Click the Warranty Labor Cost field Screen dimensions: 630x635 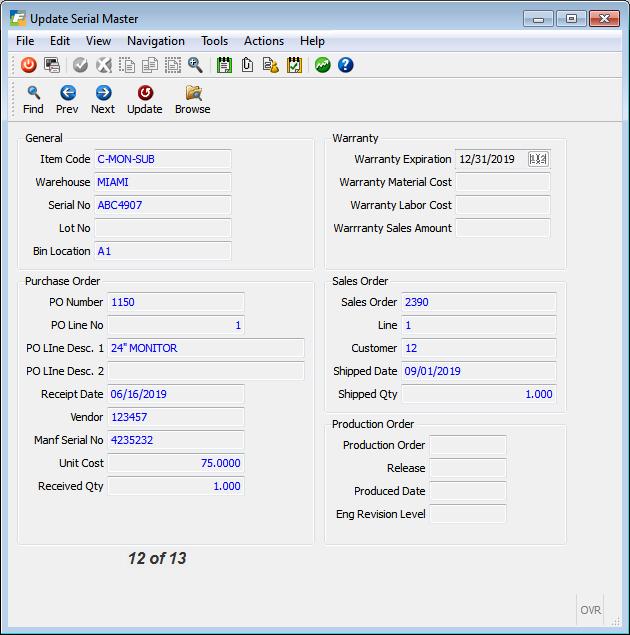[x=503, y=205]
